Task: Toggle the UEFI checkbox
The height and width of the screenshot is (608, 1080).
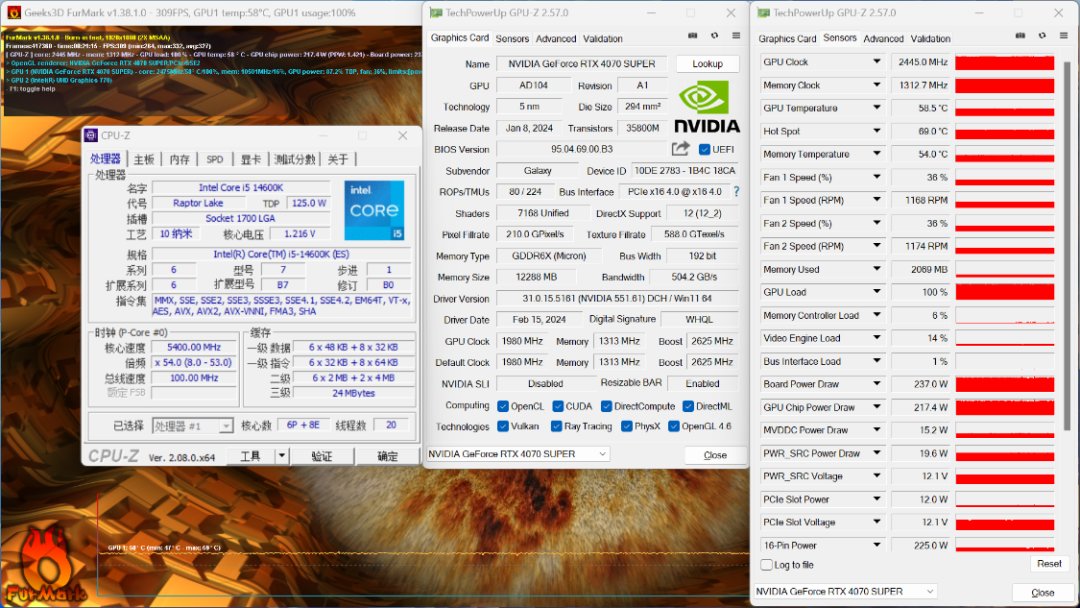Action: 704,149
